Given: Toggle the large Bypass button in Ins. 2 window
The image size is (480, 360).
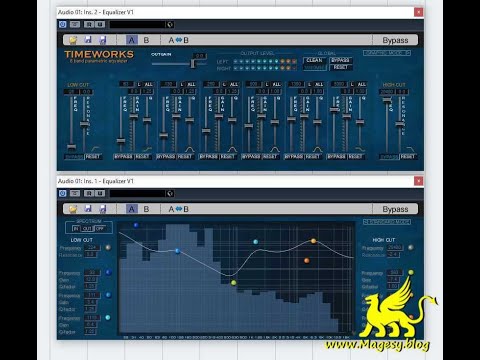Looking at the screenshot, I should click(x=395, y=40).
